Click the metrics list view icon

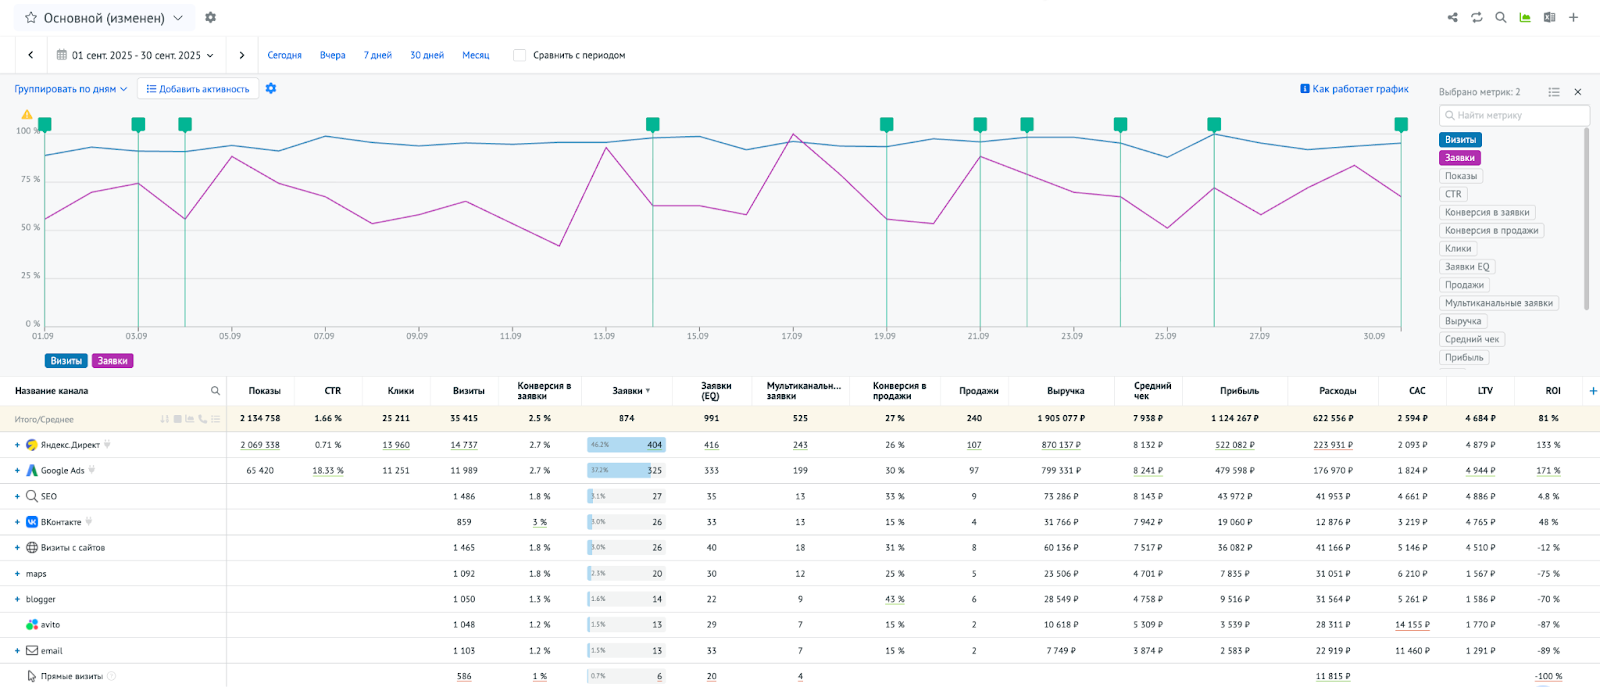tap(1554, 92)
